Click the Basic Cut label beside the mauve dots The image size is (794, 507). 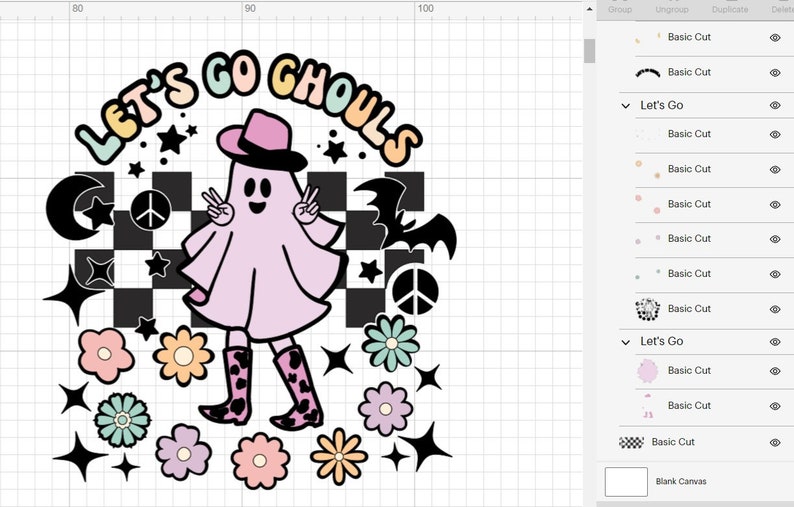click(x=689, y=238)
